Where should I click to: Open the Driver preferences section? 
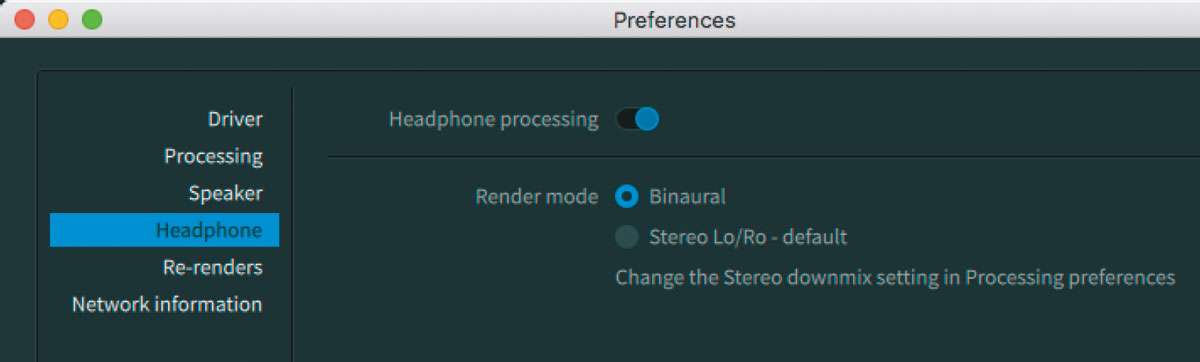click(235, 120)
